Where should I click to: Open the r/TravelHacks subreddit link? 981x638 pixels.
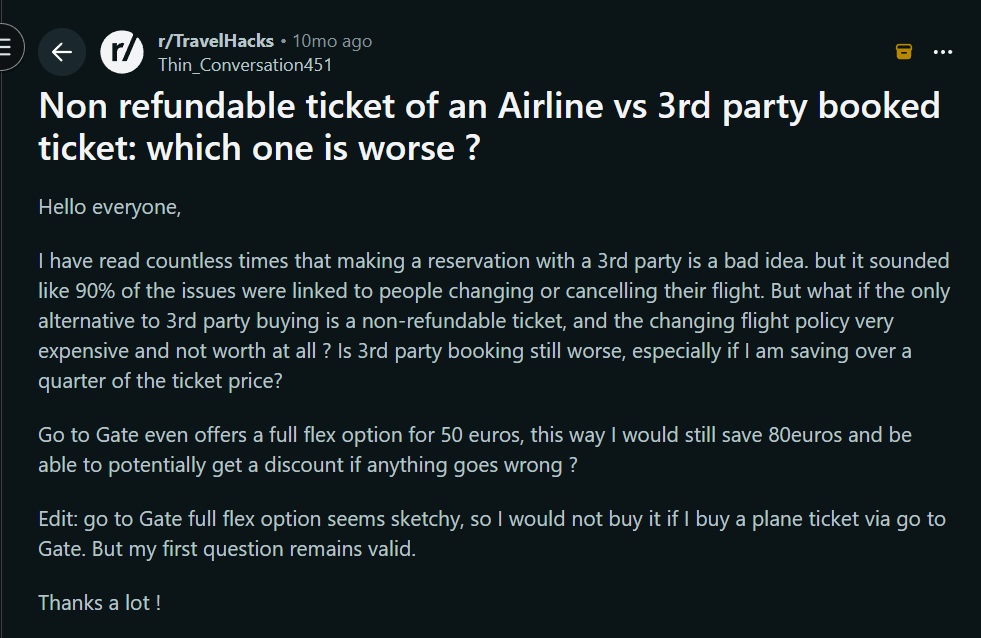tap(217, 41)
